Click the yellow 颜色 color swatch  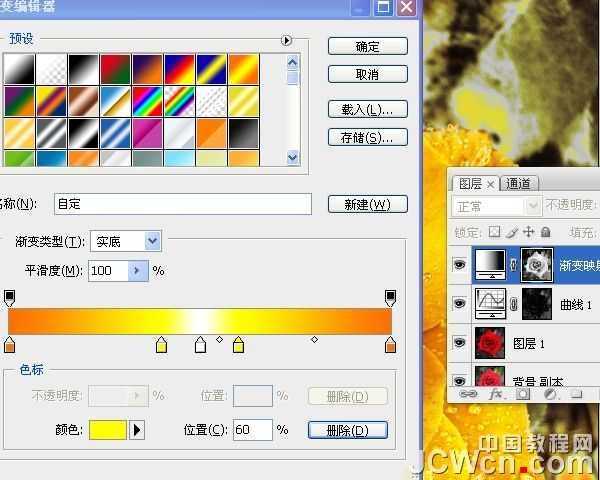[x=108, y=430]
